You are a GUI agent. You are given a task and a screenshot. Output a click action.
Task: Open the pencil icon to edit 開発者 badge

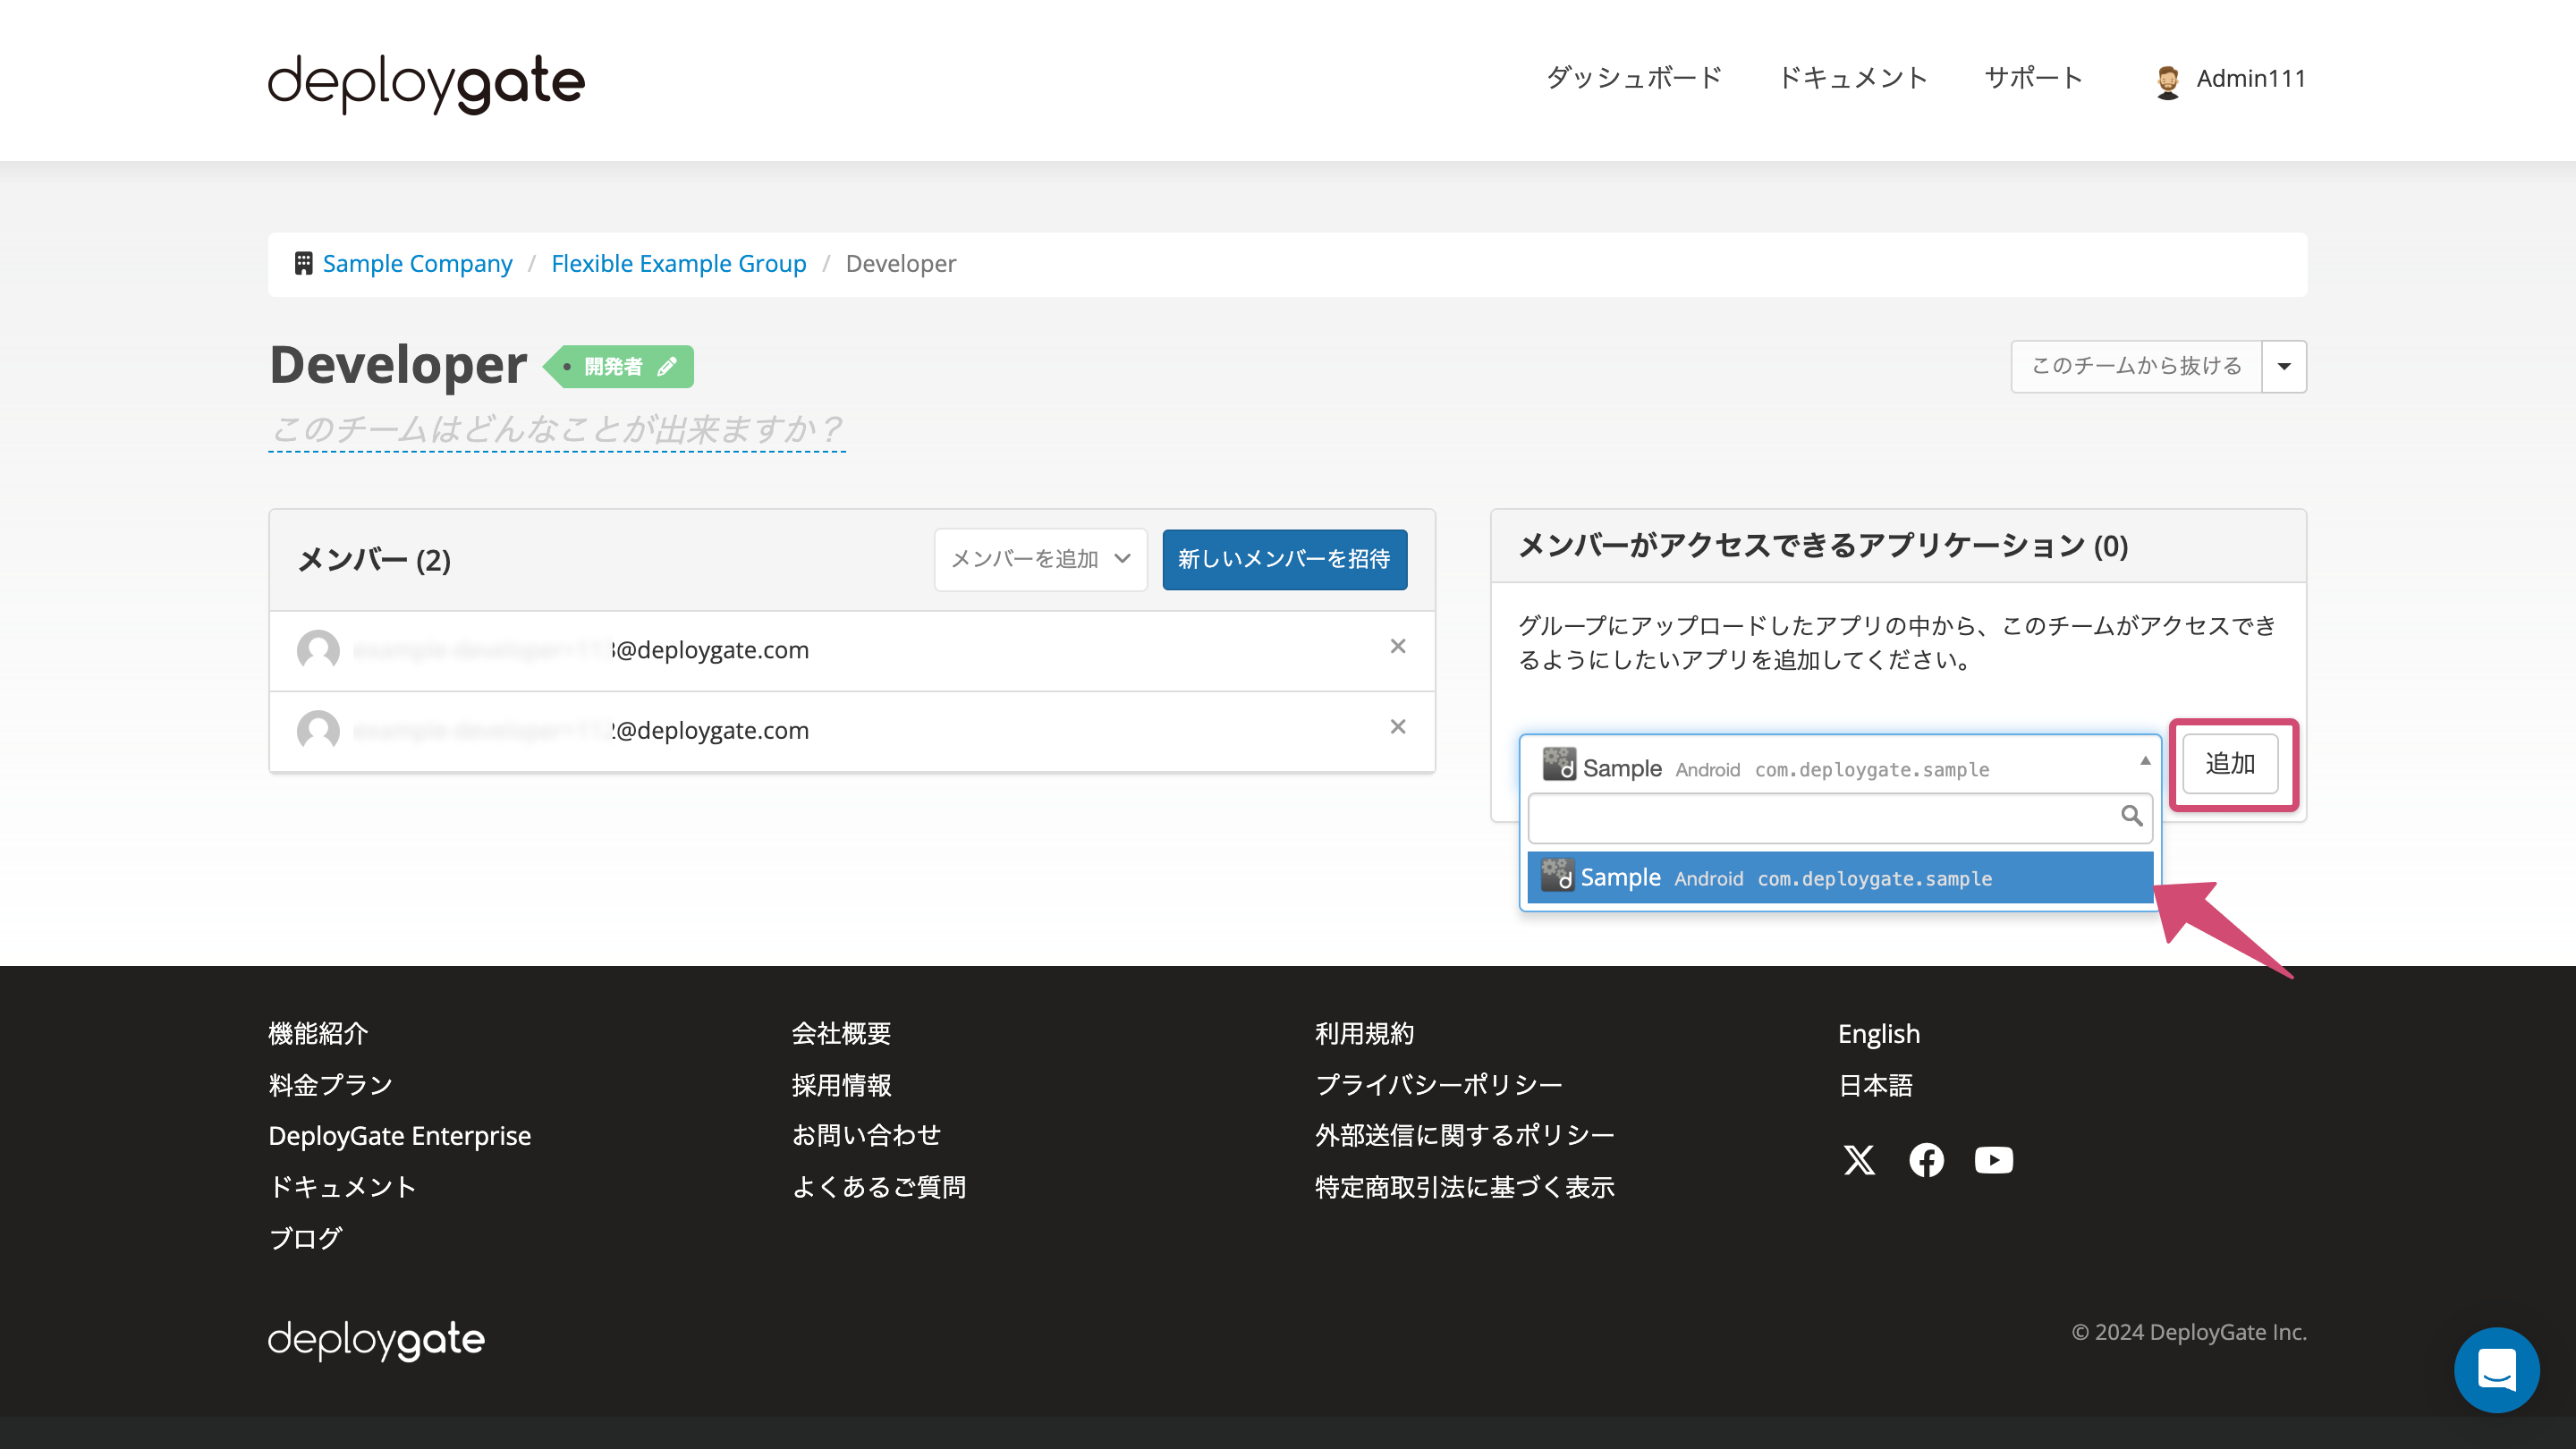pyautogui.click(x=667, y=366)
